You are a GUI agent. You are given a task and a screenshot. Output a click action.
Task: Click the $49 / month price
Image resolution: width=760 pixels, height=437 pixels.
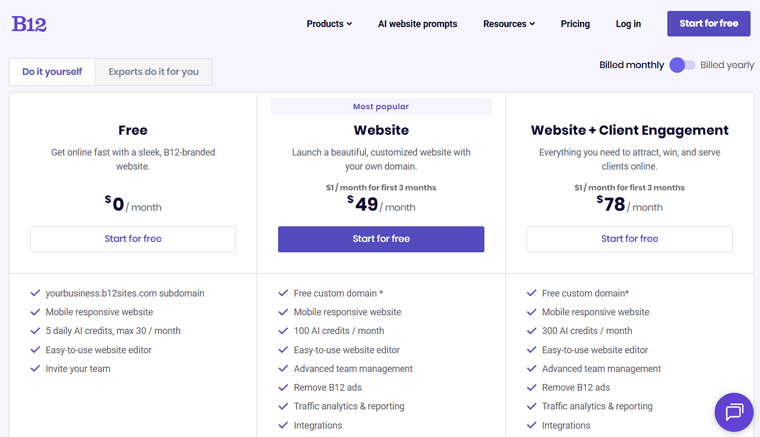pyautogui.click(x=381, y=204)
